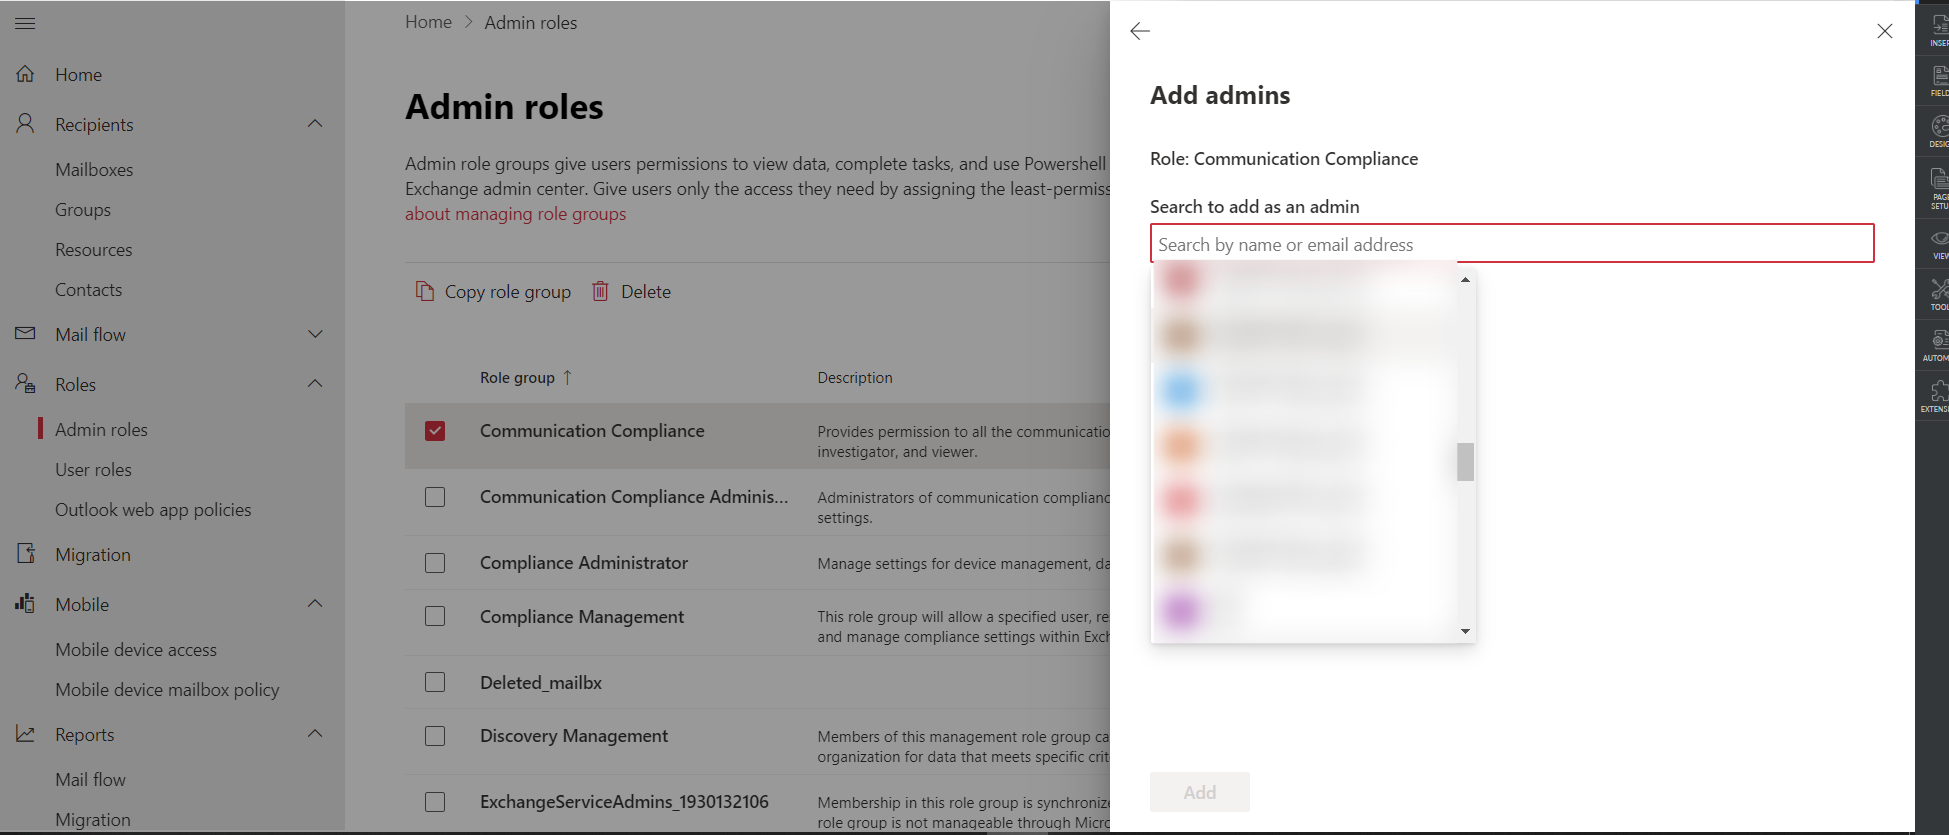Check the Compliance Administrator checkbox
Image resolution: width=1949 pixels, height=835 pixels.
pos(435,563)
